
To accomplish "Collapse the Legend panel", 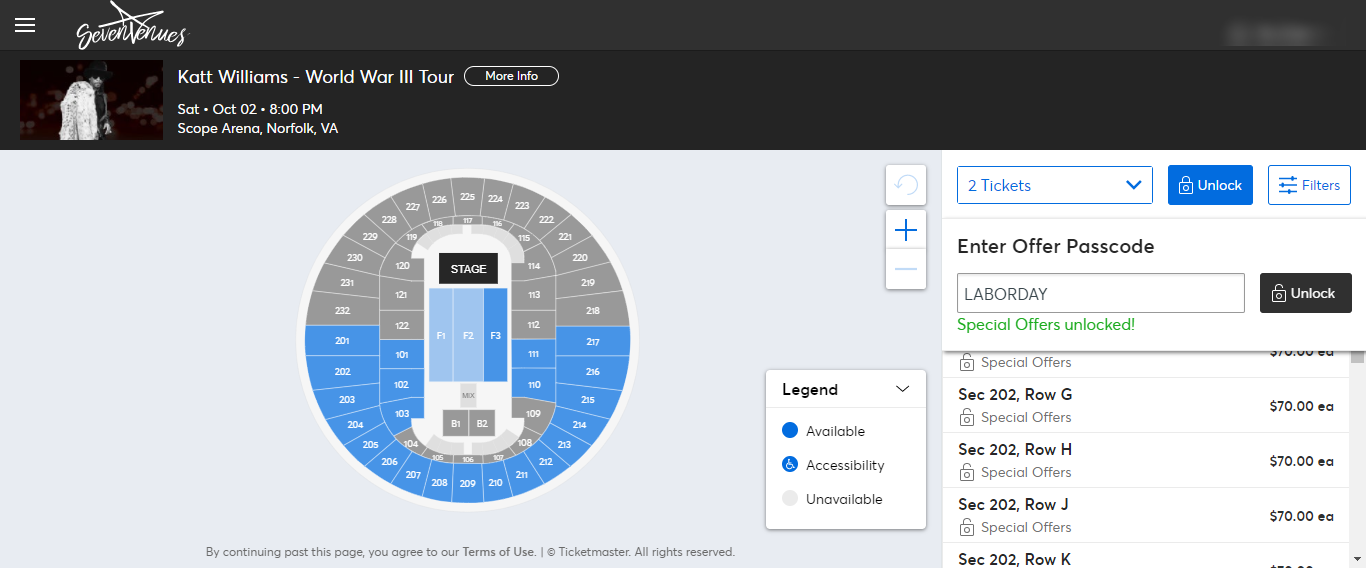I will click(x=902, y=389).
